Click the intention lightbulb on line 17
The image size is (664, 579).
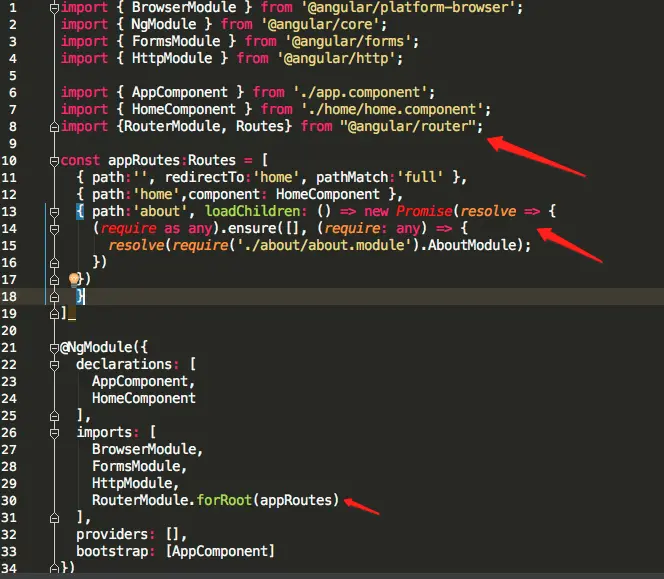tap(74, 280)
